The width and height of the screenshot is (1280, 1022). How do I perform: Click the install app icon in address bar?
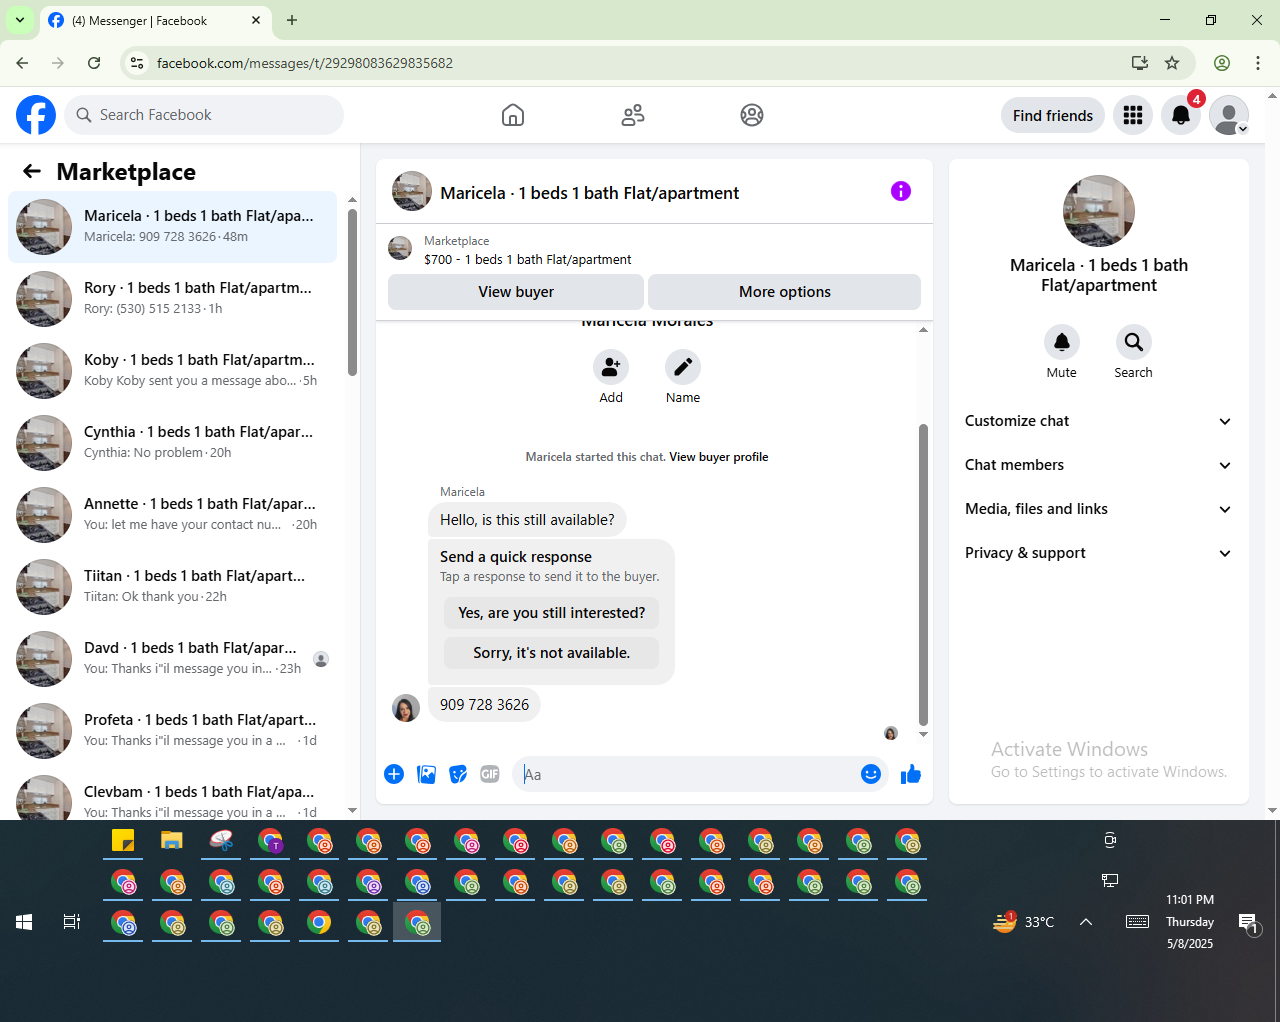[1140, 63]
